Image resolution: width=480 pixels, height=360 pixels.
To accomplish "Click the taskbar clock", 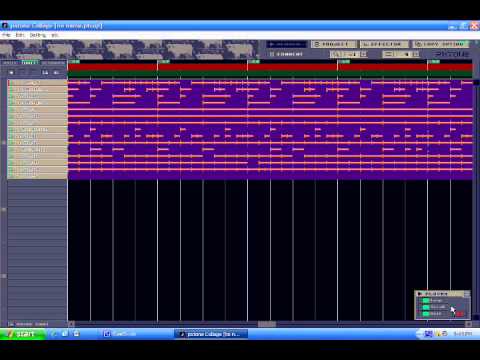I will click(462, 334).
